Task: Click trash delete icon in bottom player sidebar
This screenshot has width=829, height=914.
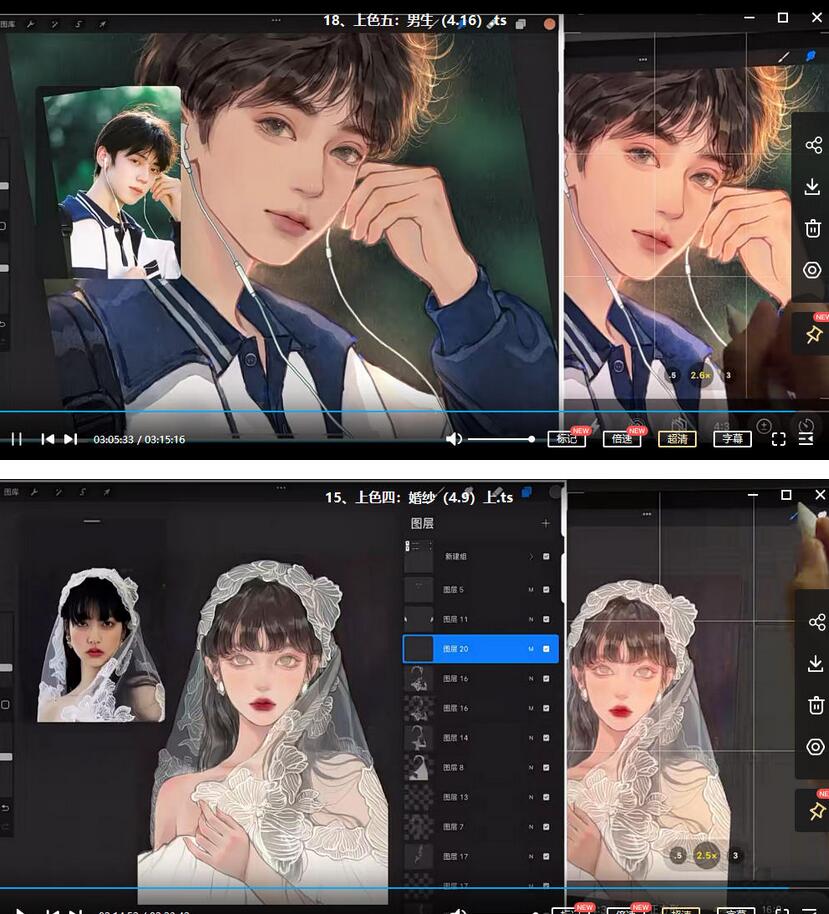Action: click(816, 705)
